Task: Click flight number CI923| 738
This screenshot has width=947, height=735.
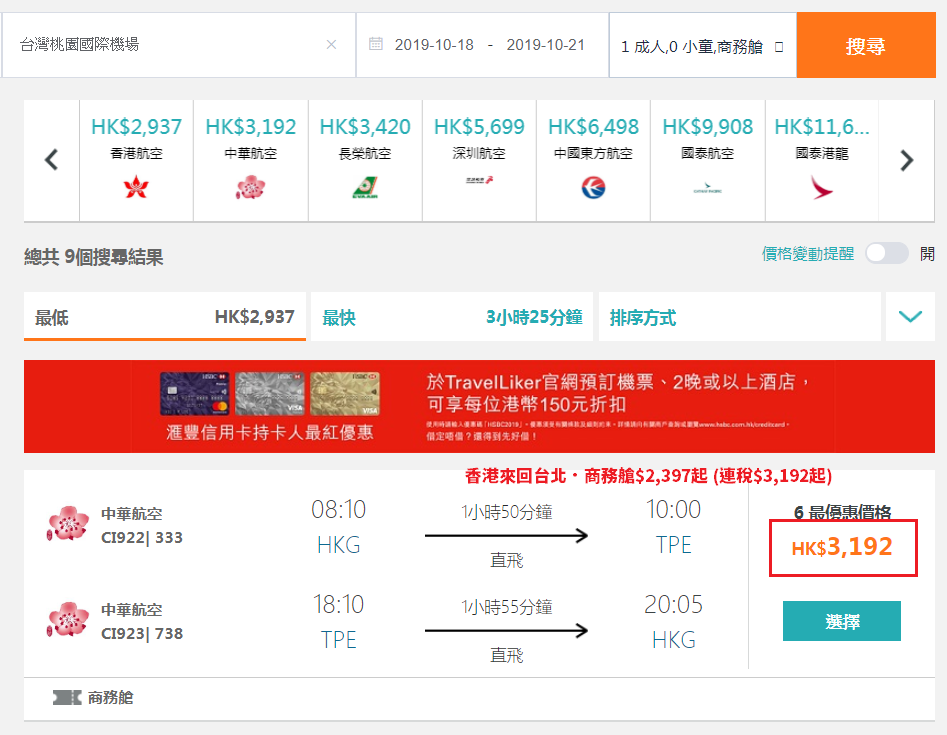Action: [142, 634]
